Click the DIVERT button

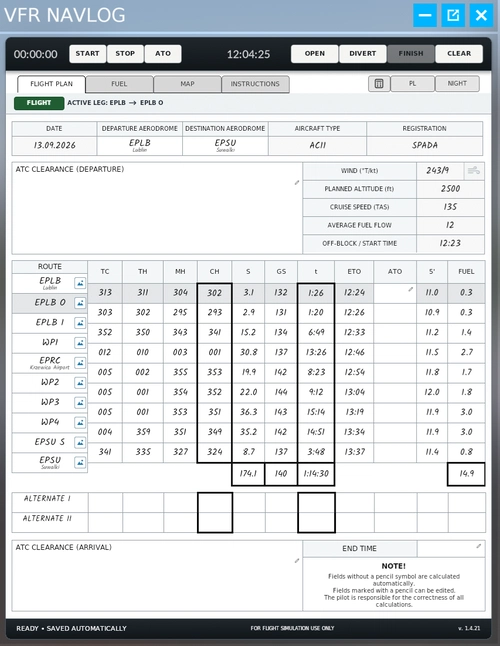362,54
